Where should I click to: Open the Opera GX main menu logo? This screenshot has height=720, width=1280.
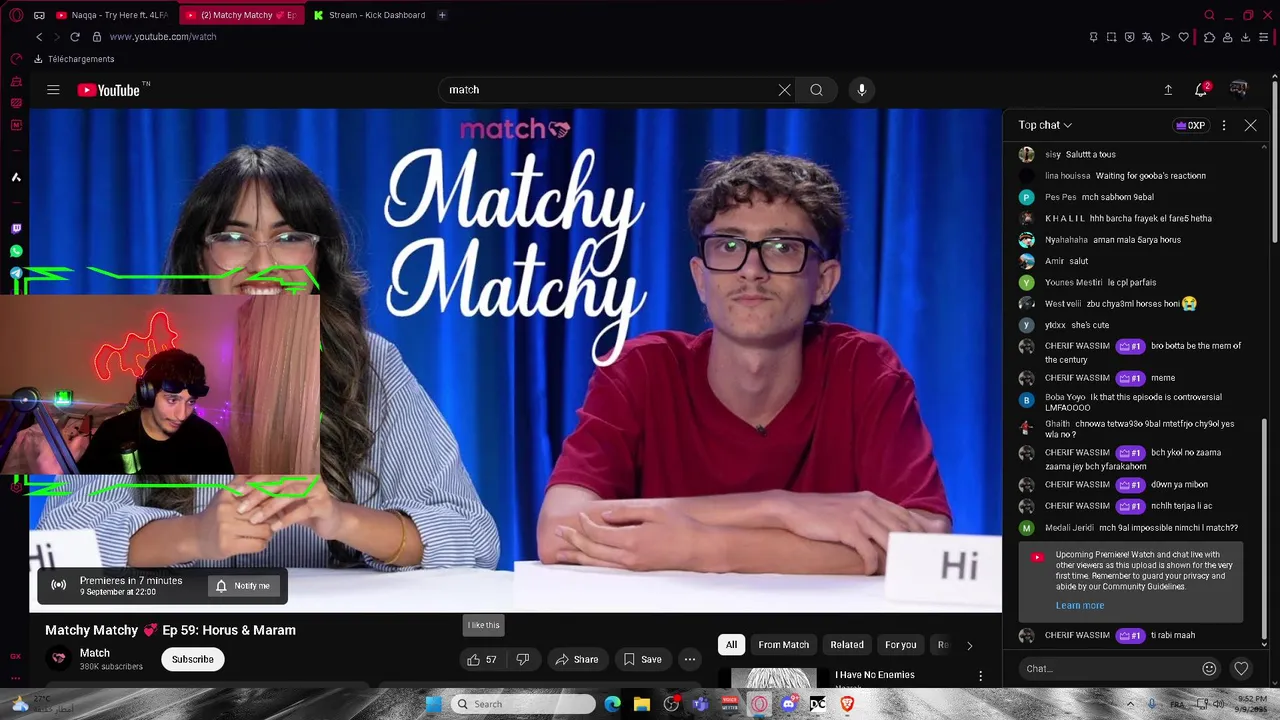coord(16,15)
